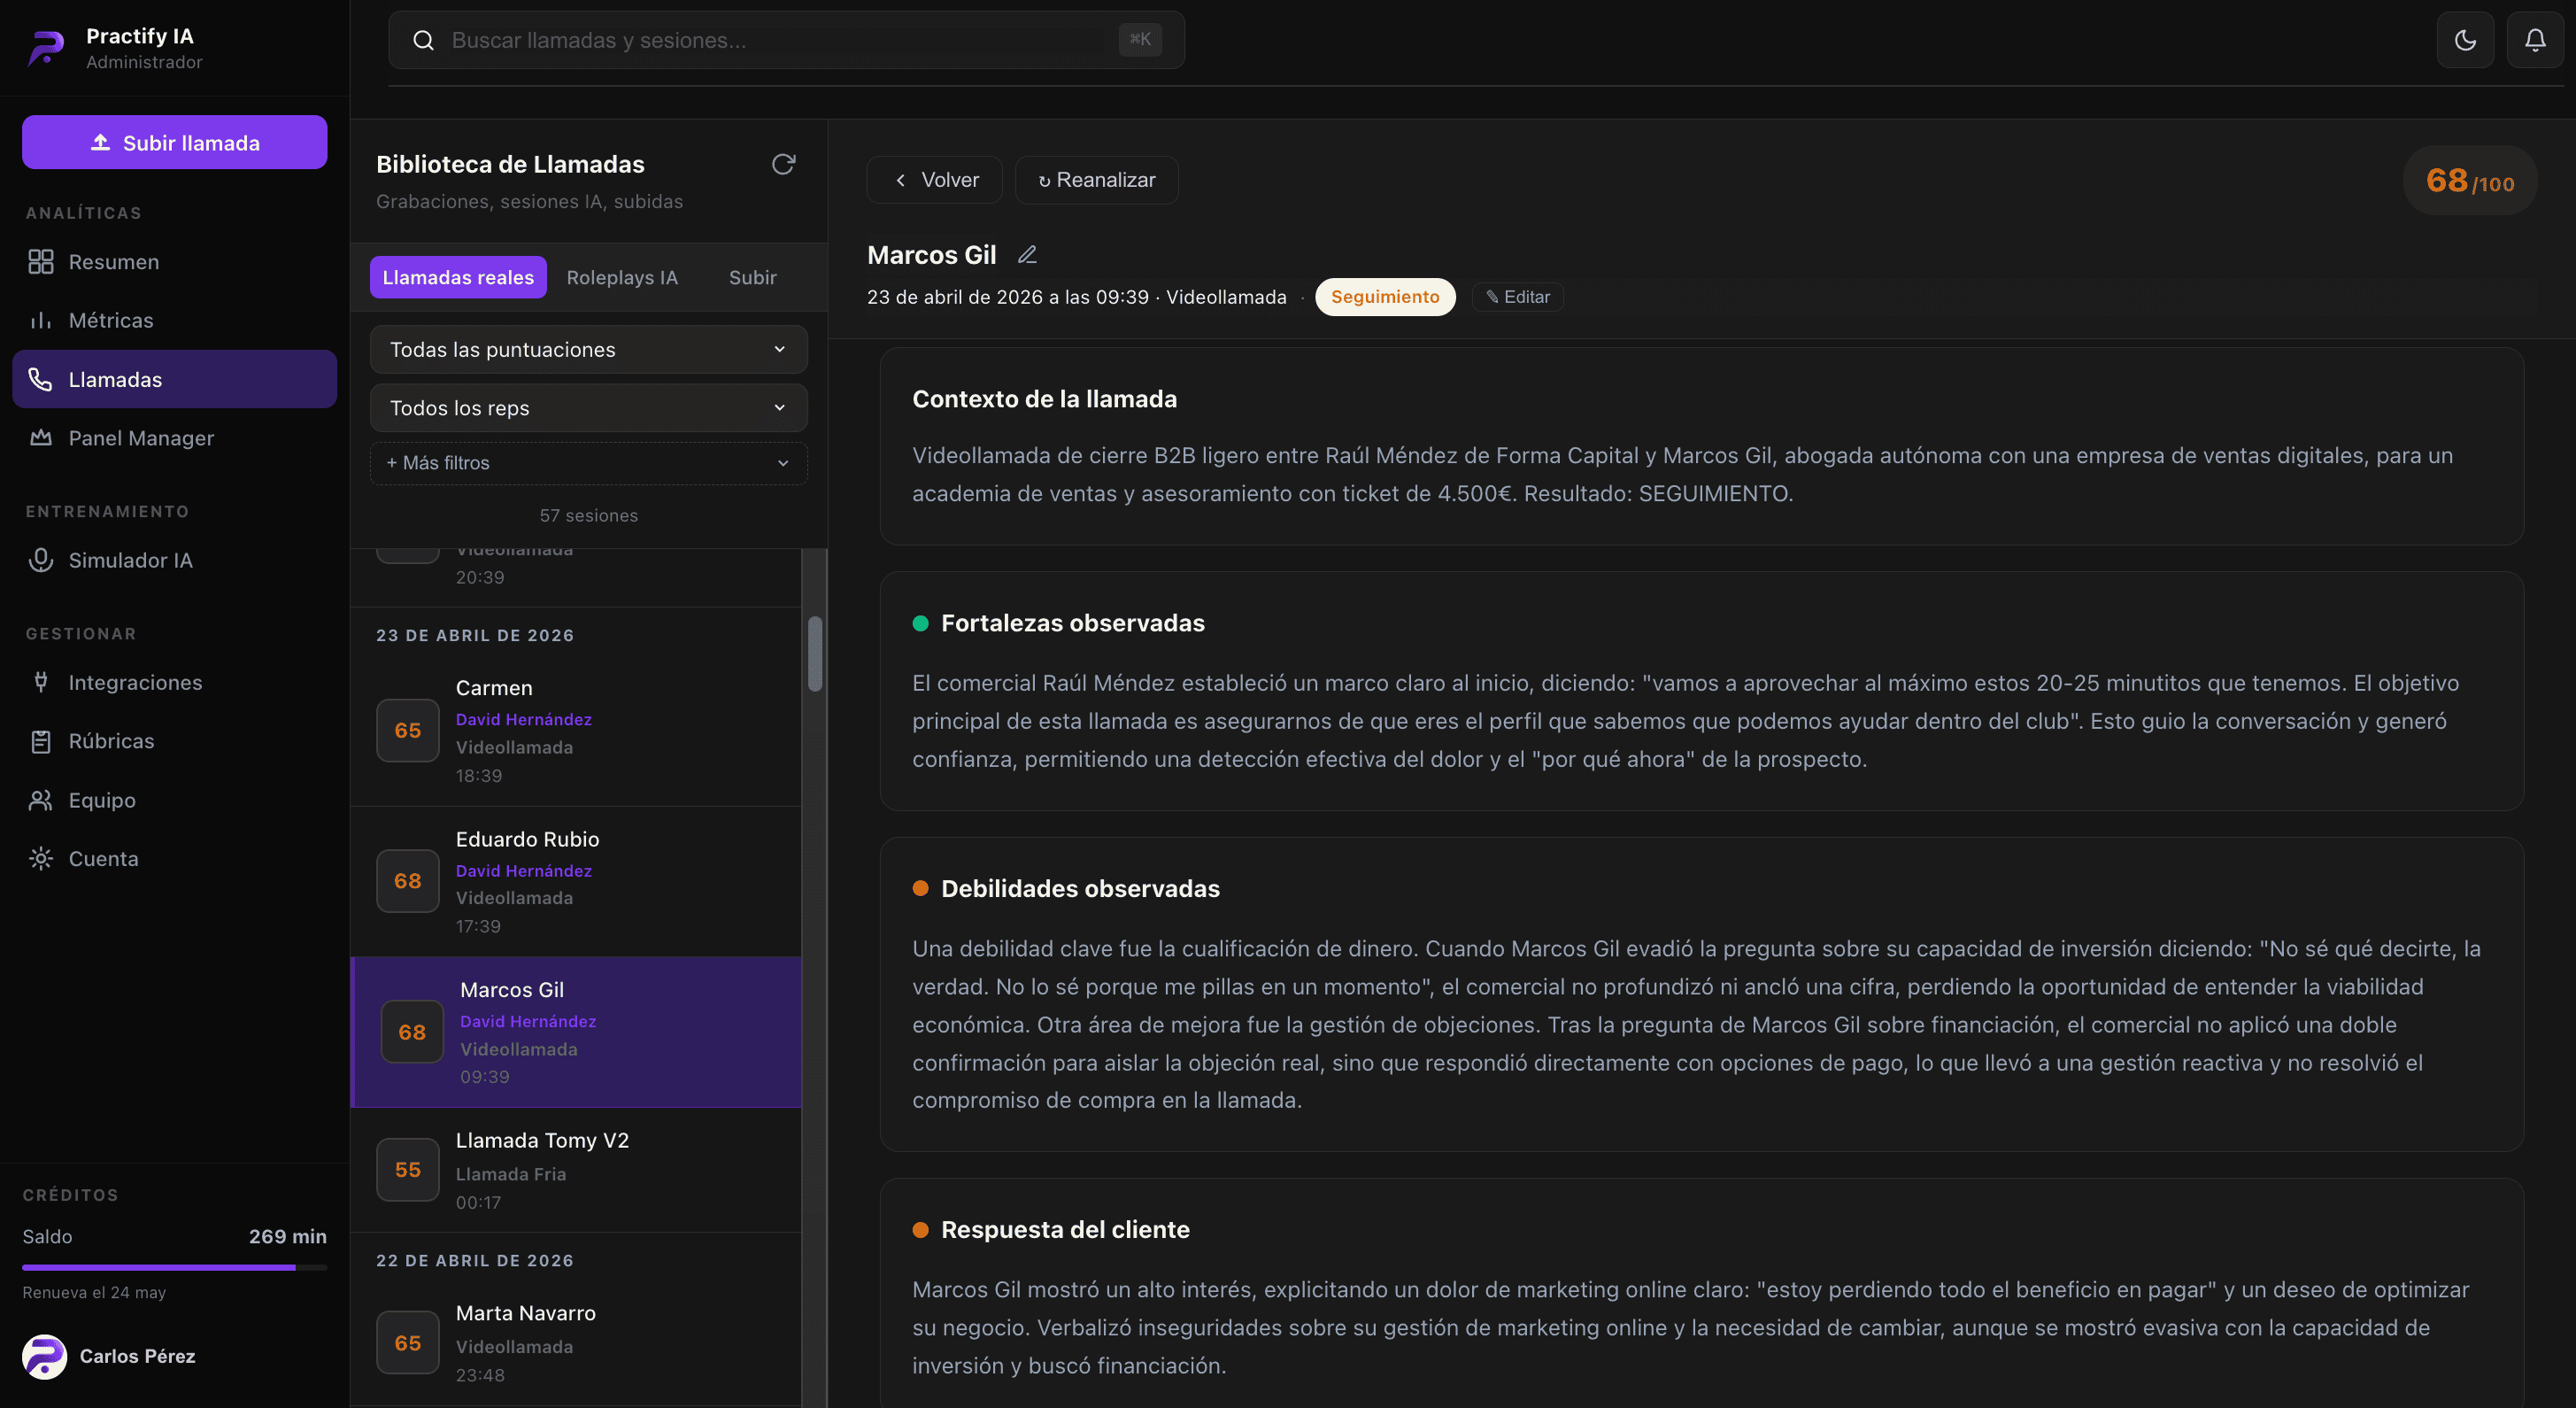Click the Fortalezas observadas heading
The image size is (2576, 1408).
pos(1073,623)
